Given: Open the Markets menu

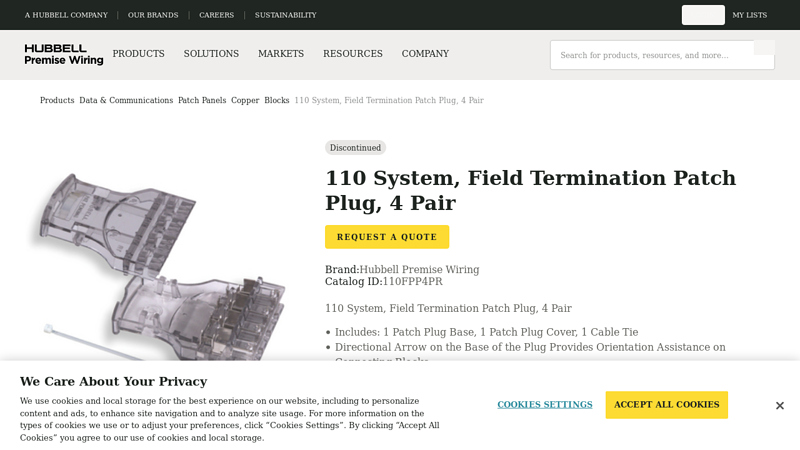Looking at the screenshot, I should (281, 54).
